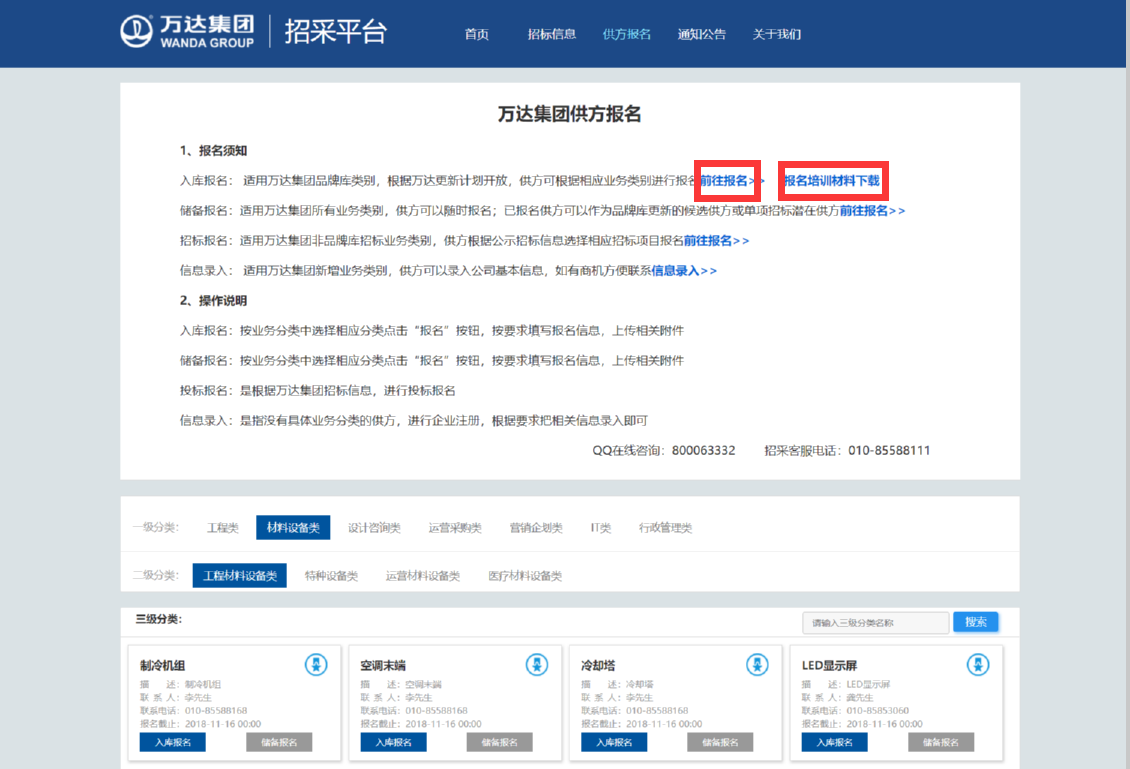Follow the 信息录入>> link
Image resolution: width=1130 pixels, height=769 pixels.
684,271
